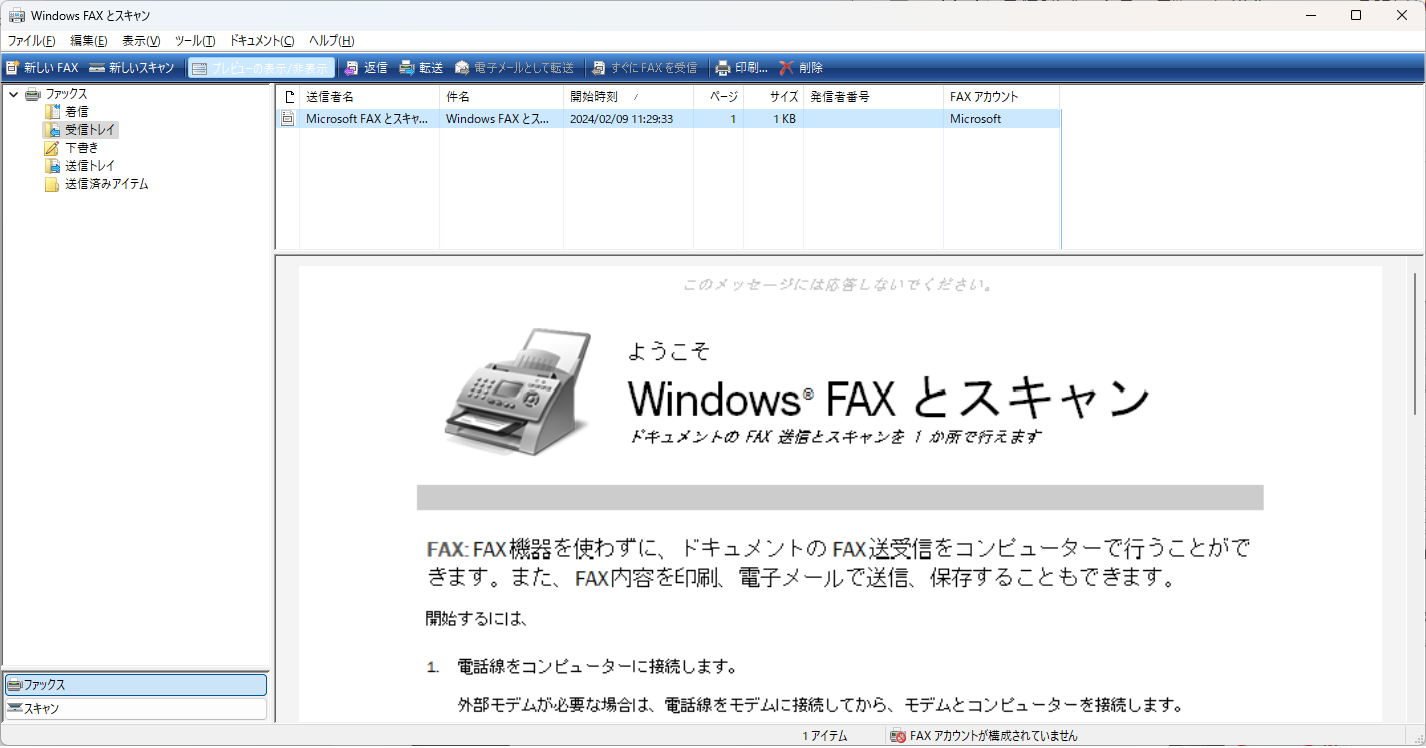1426x748 pixels.
Task: Click the app icon in title bar
Action: pyautogui.click(x=17, y=15)
